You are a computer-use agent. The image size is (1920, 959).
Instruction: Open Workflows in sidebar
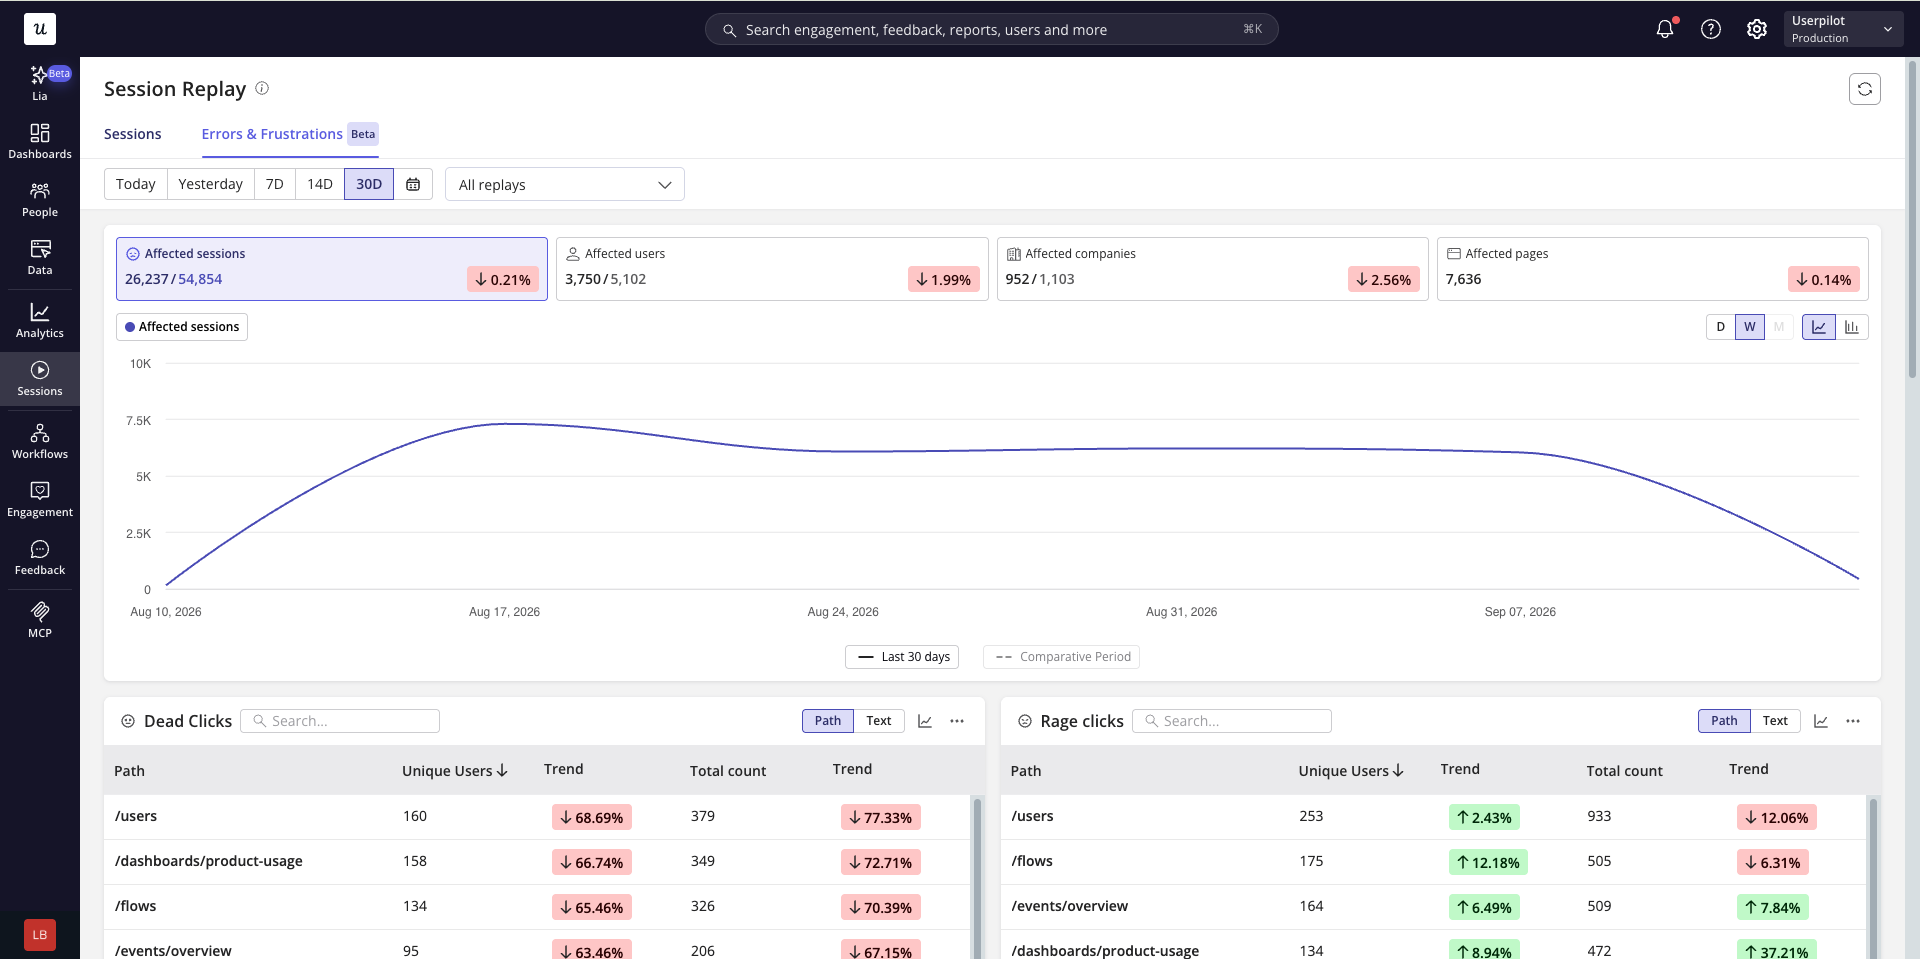40,441
